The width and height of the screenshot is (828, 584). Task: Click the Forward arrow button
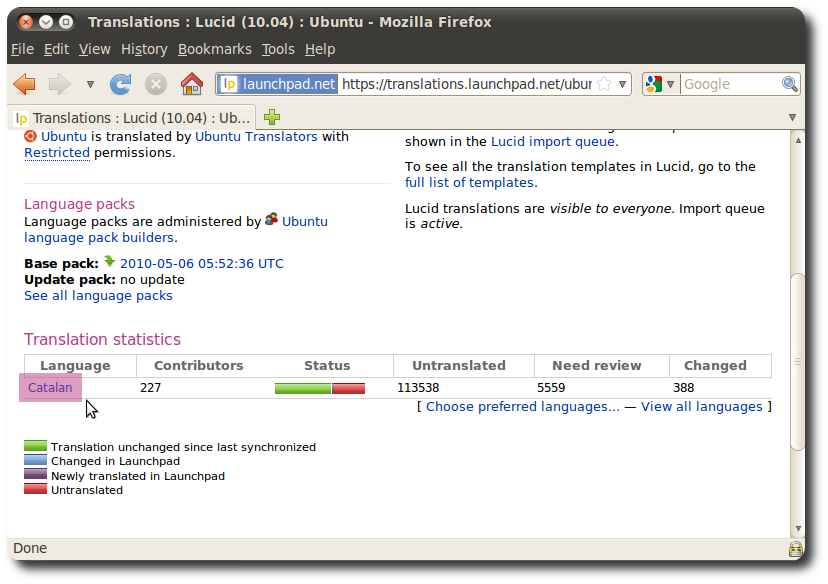(x=59, y=84)
